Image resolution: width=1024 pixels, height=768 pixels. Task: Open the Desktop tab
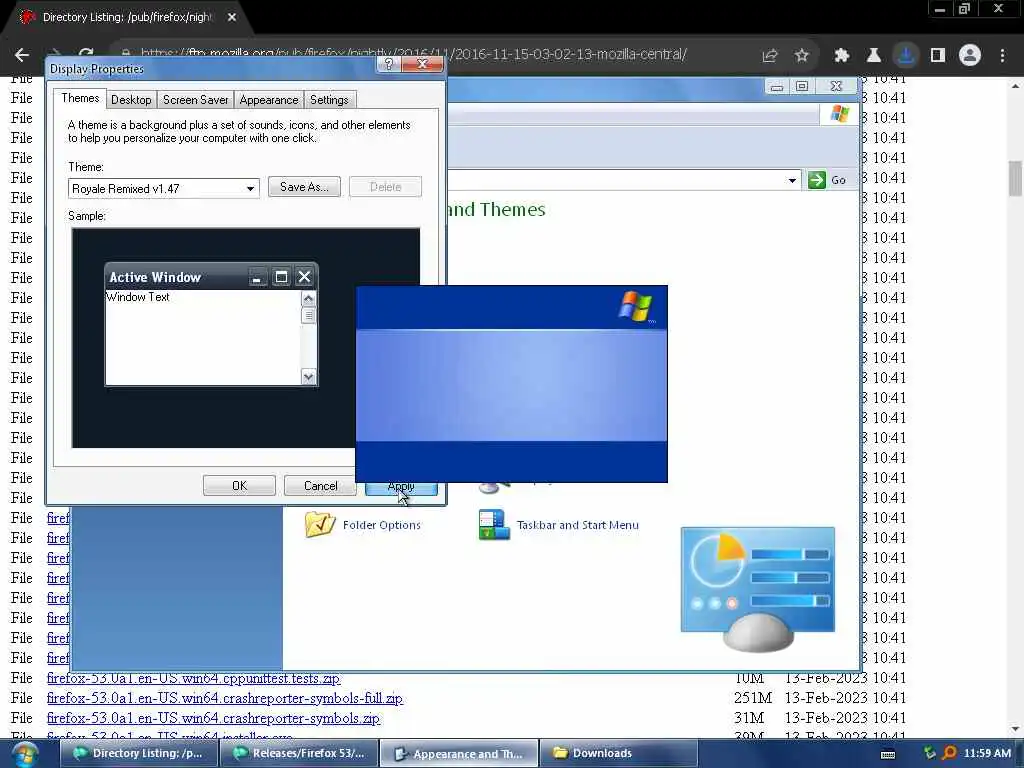pyautogui.click(x=131, y=100)
